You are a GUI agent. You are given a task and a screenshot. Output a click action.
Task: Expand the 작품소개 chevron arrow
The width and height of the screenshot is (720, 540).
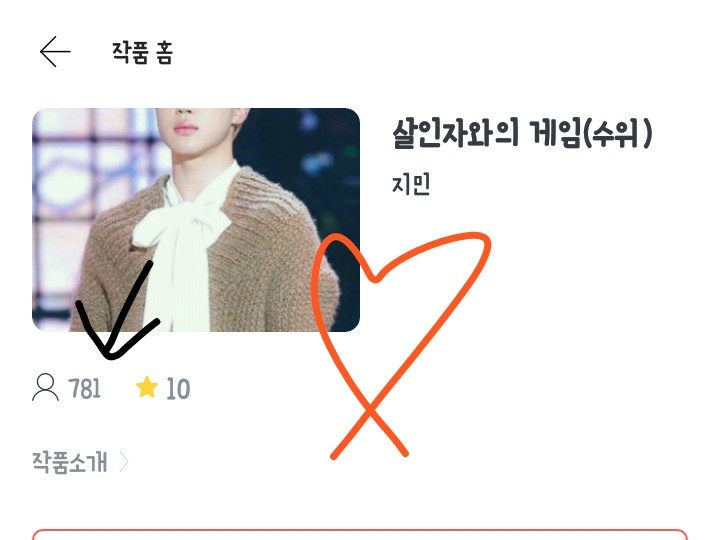pos(124,462)
